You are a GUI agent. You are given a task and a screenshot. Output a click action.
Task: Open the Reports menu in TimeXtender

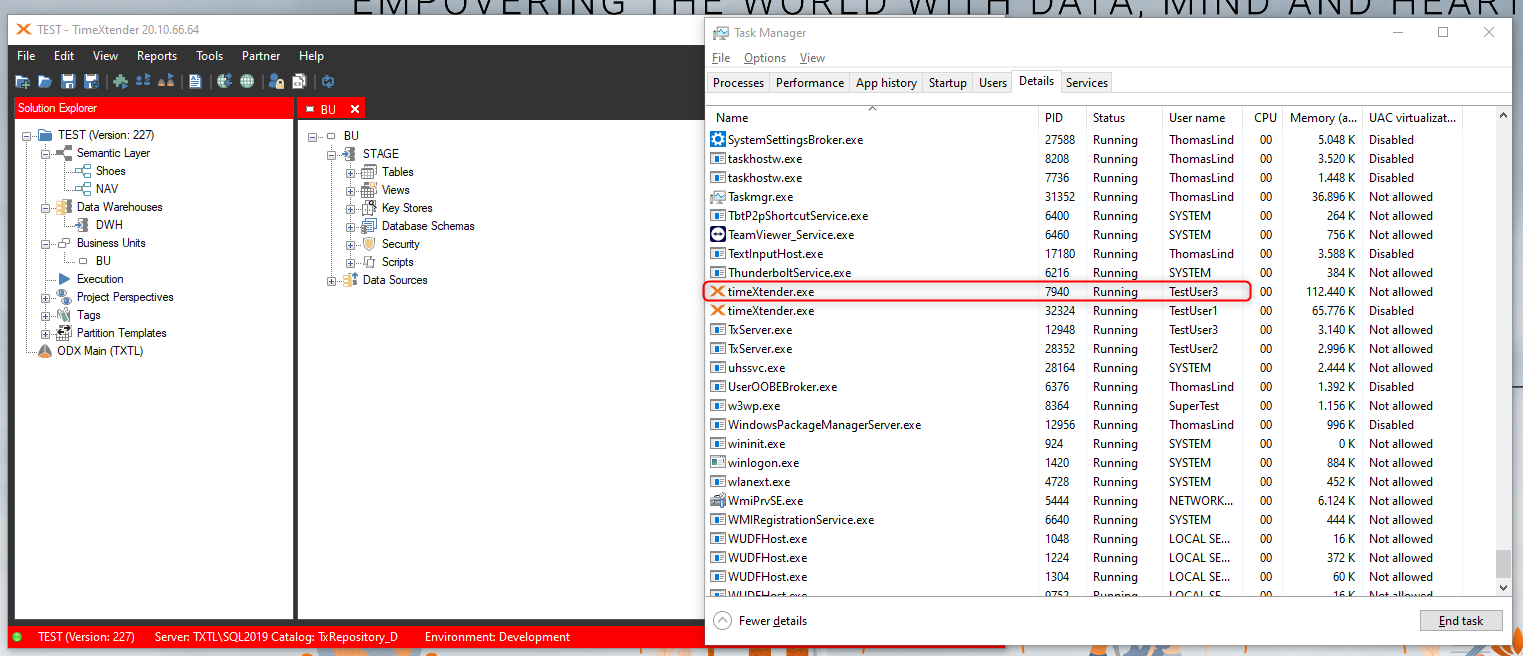click(x=157, y=56)
